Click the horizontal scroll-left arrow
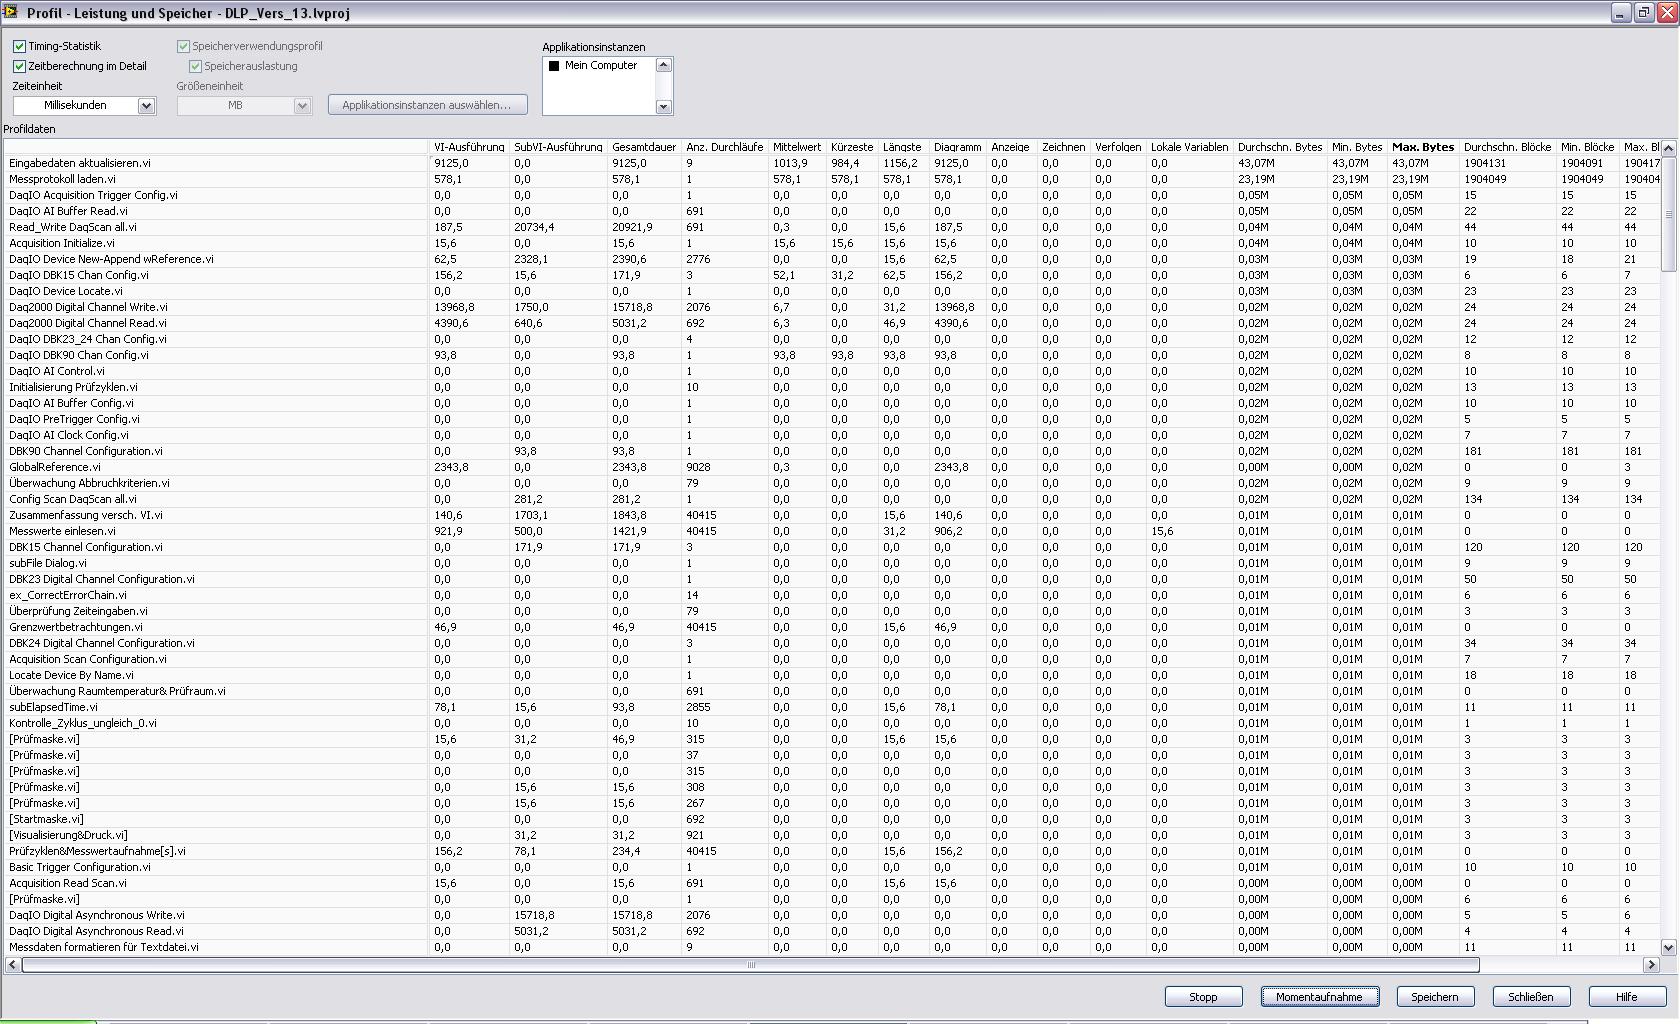The width and height of the screenshot is (1680, 1024). (x=12, y=965)
